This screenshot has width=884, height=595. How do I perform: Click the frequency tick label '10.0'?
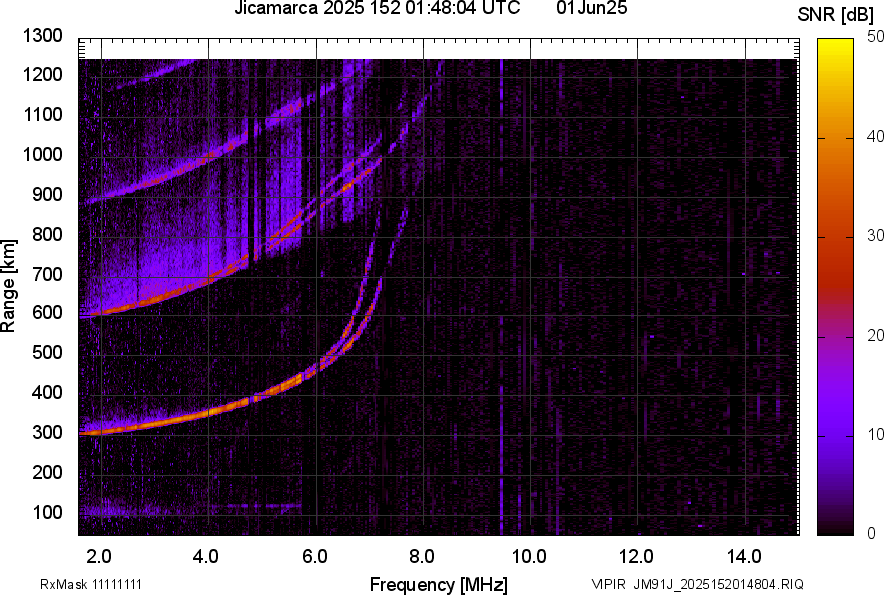(x=529, y=557)
